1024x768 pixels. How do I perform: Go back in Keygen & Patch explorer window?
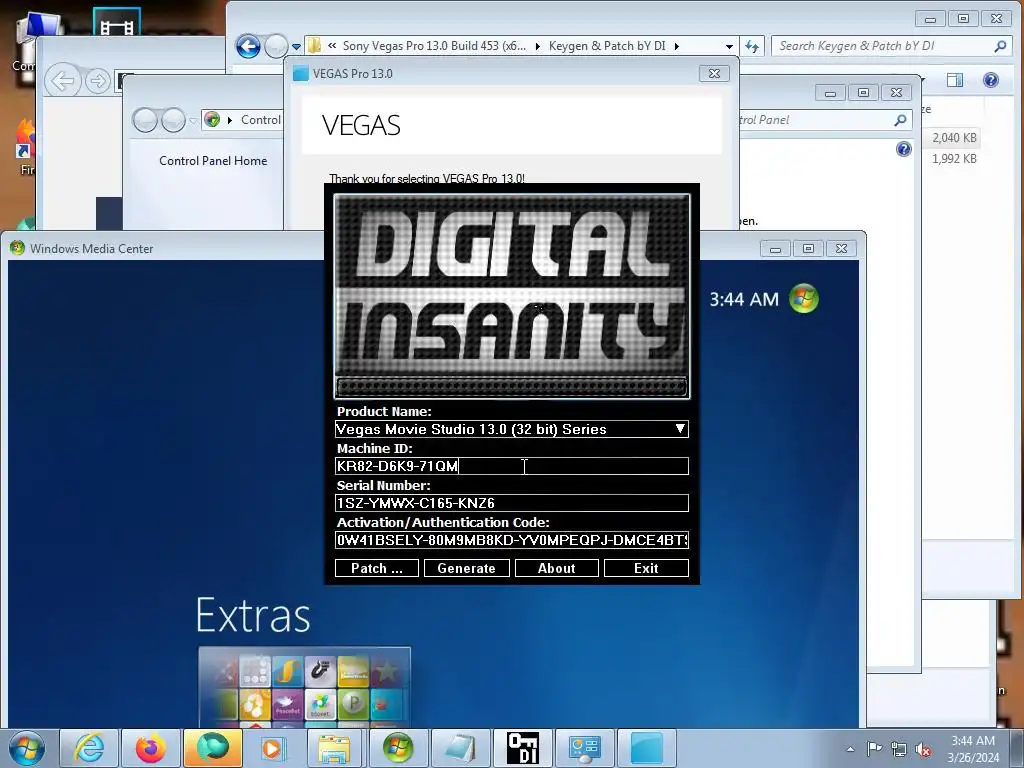point(248,46)
